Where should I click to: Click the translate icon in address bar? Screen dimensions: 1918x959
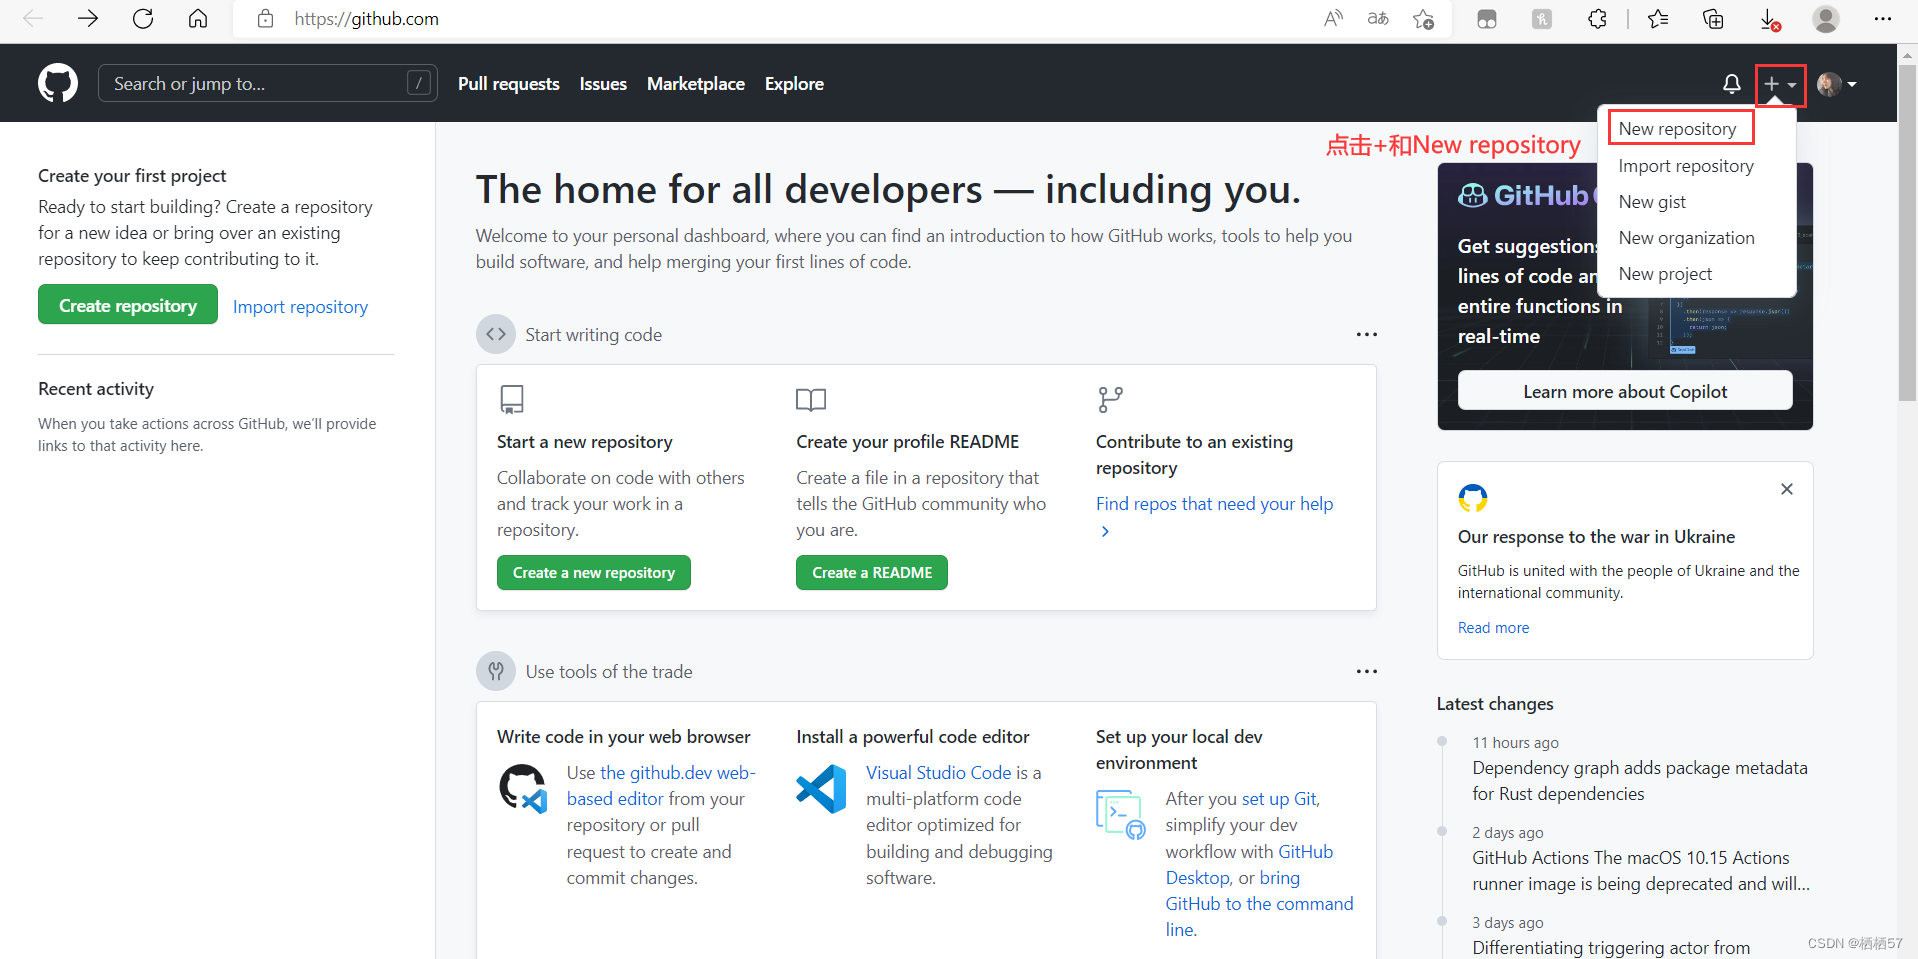point(1378,18)
